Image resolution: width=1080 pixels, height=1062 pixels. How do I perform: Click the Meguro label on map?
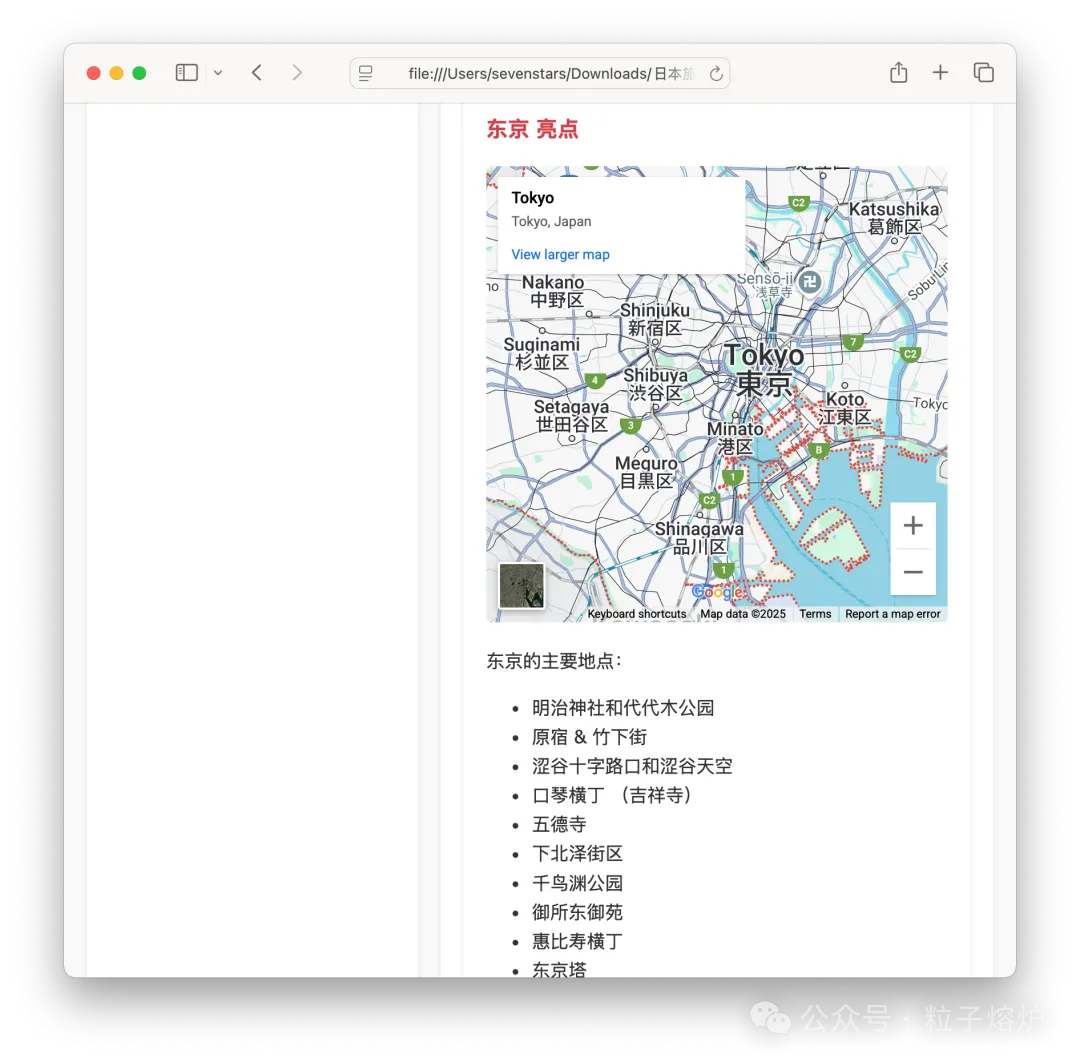click(x=646, y=472)
